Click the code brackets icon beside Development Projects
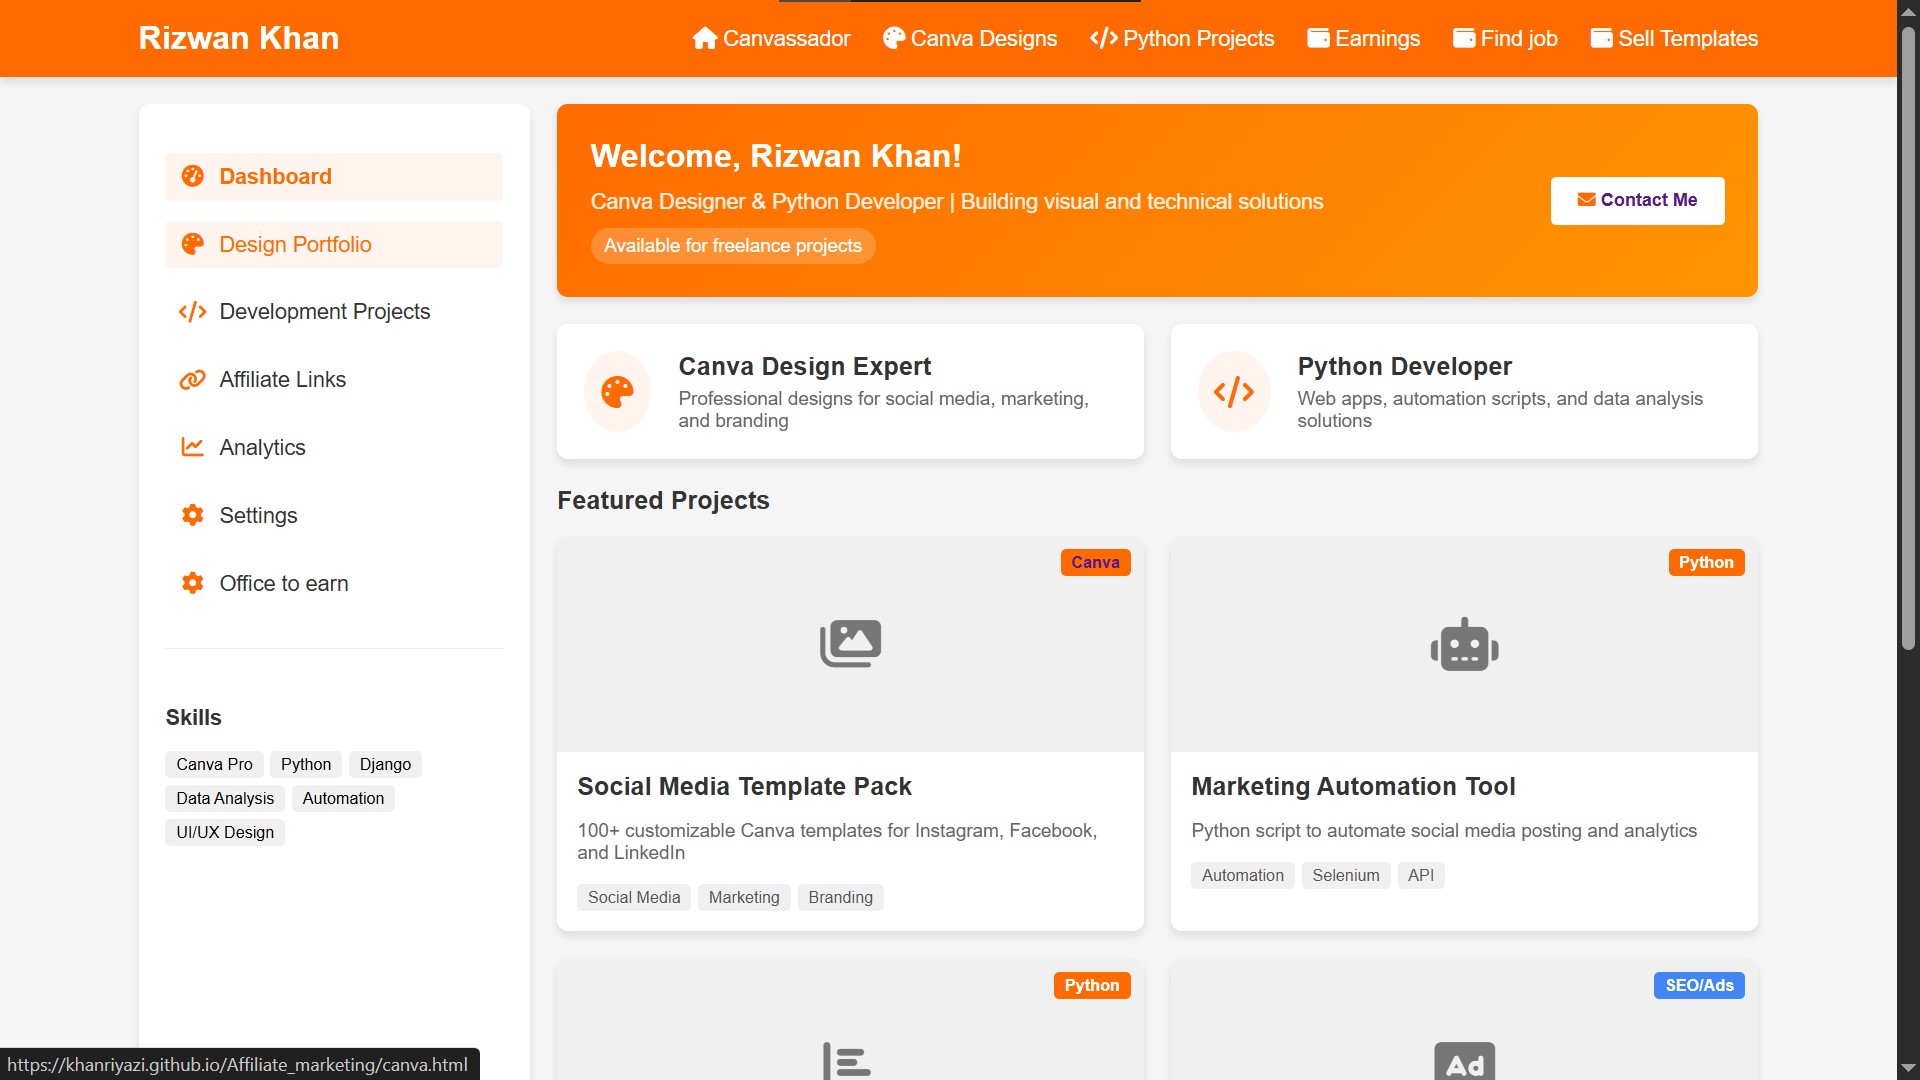 [192, 312]
